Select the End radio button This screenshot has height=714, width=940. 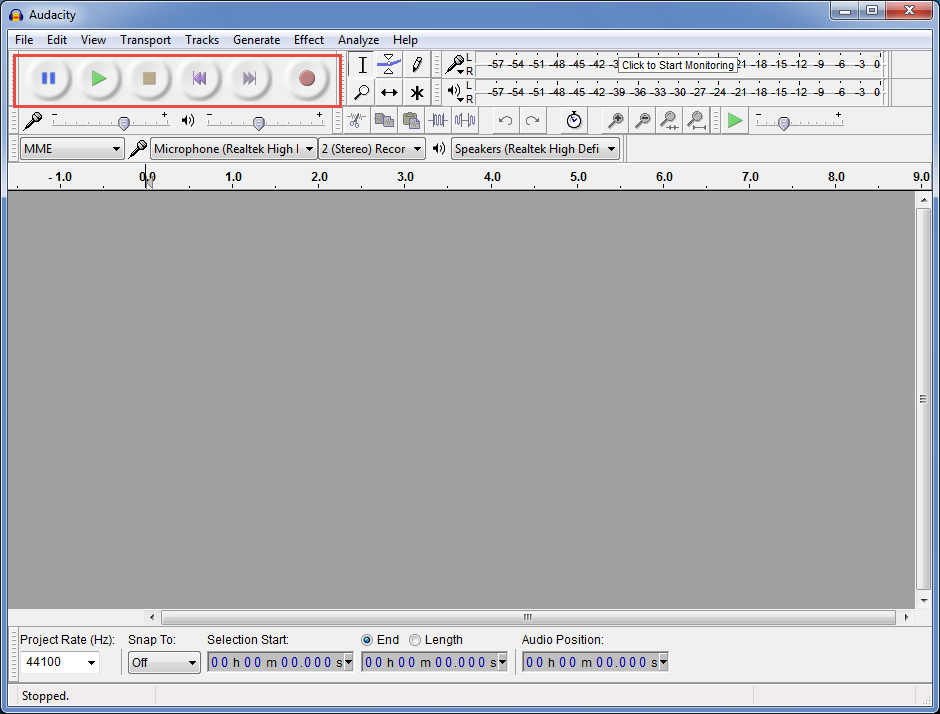coord(367,640)
